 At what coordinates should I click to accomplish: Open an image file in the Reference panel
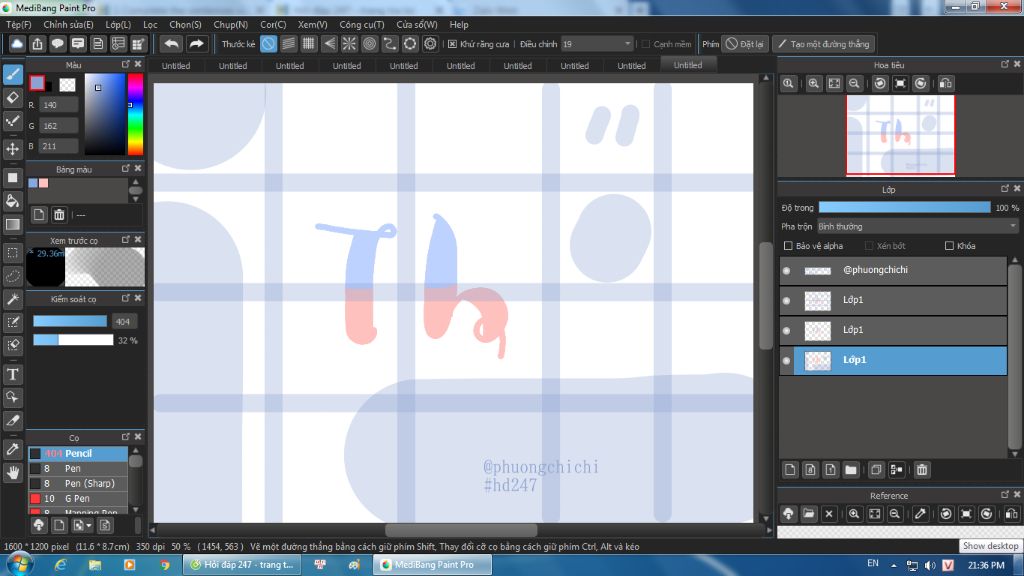[808, 514]
